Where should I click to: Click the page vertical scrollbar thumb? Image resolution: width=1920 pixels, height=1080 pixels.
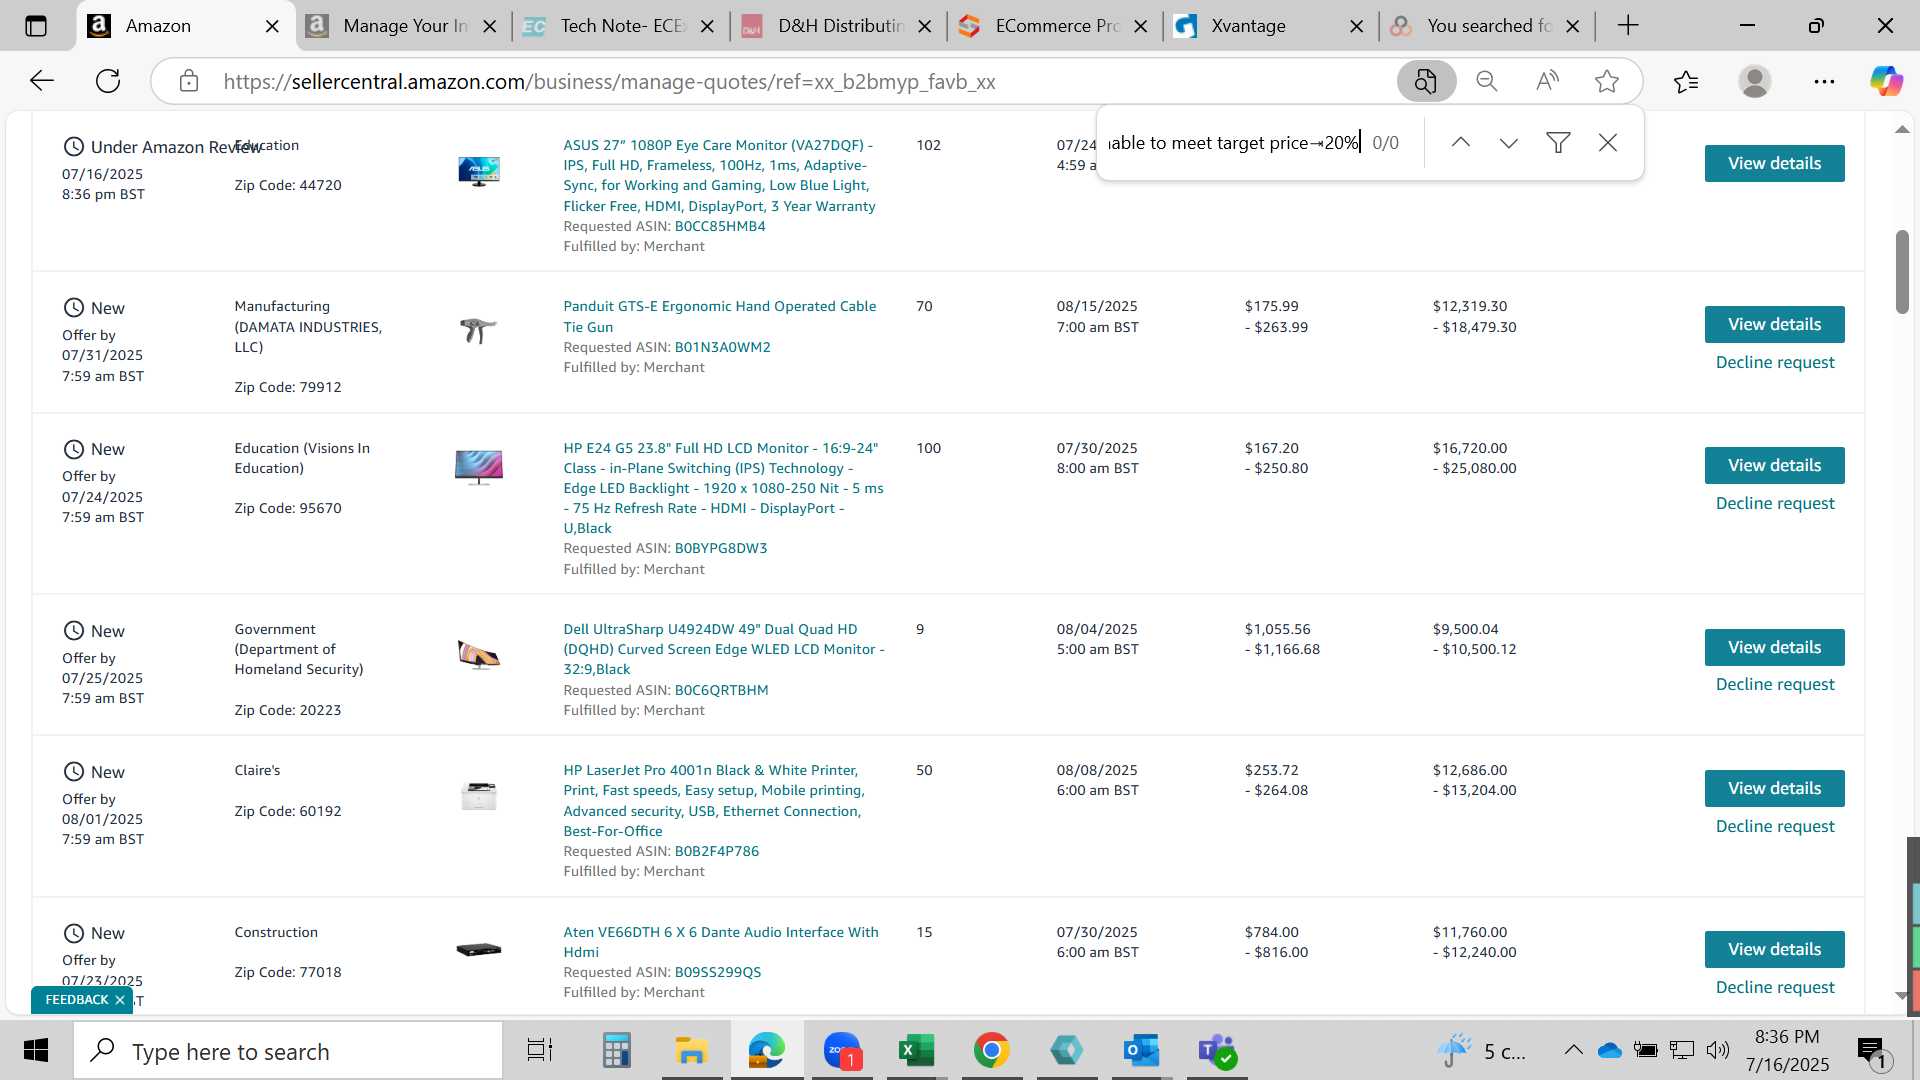1902,272
